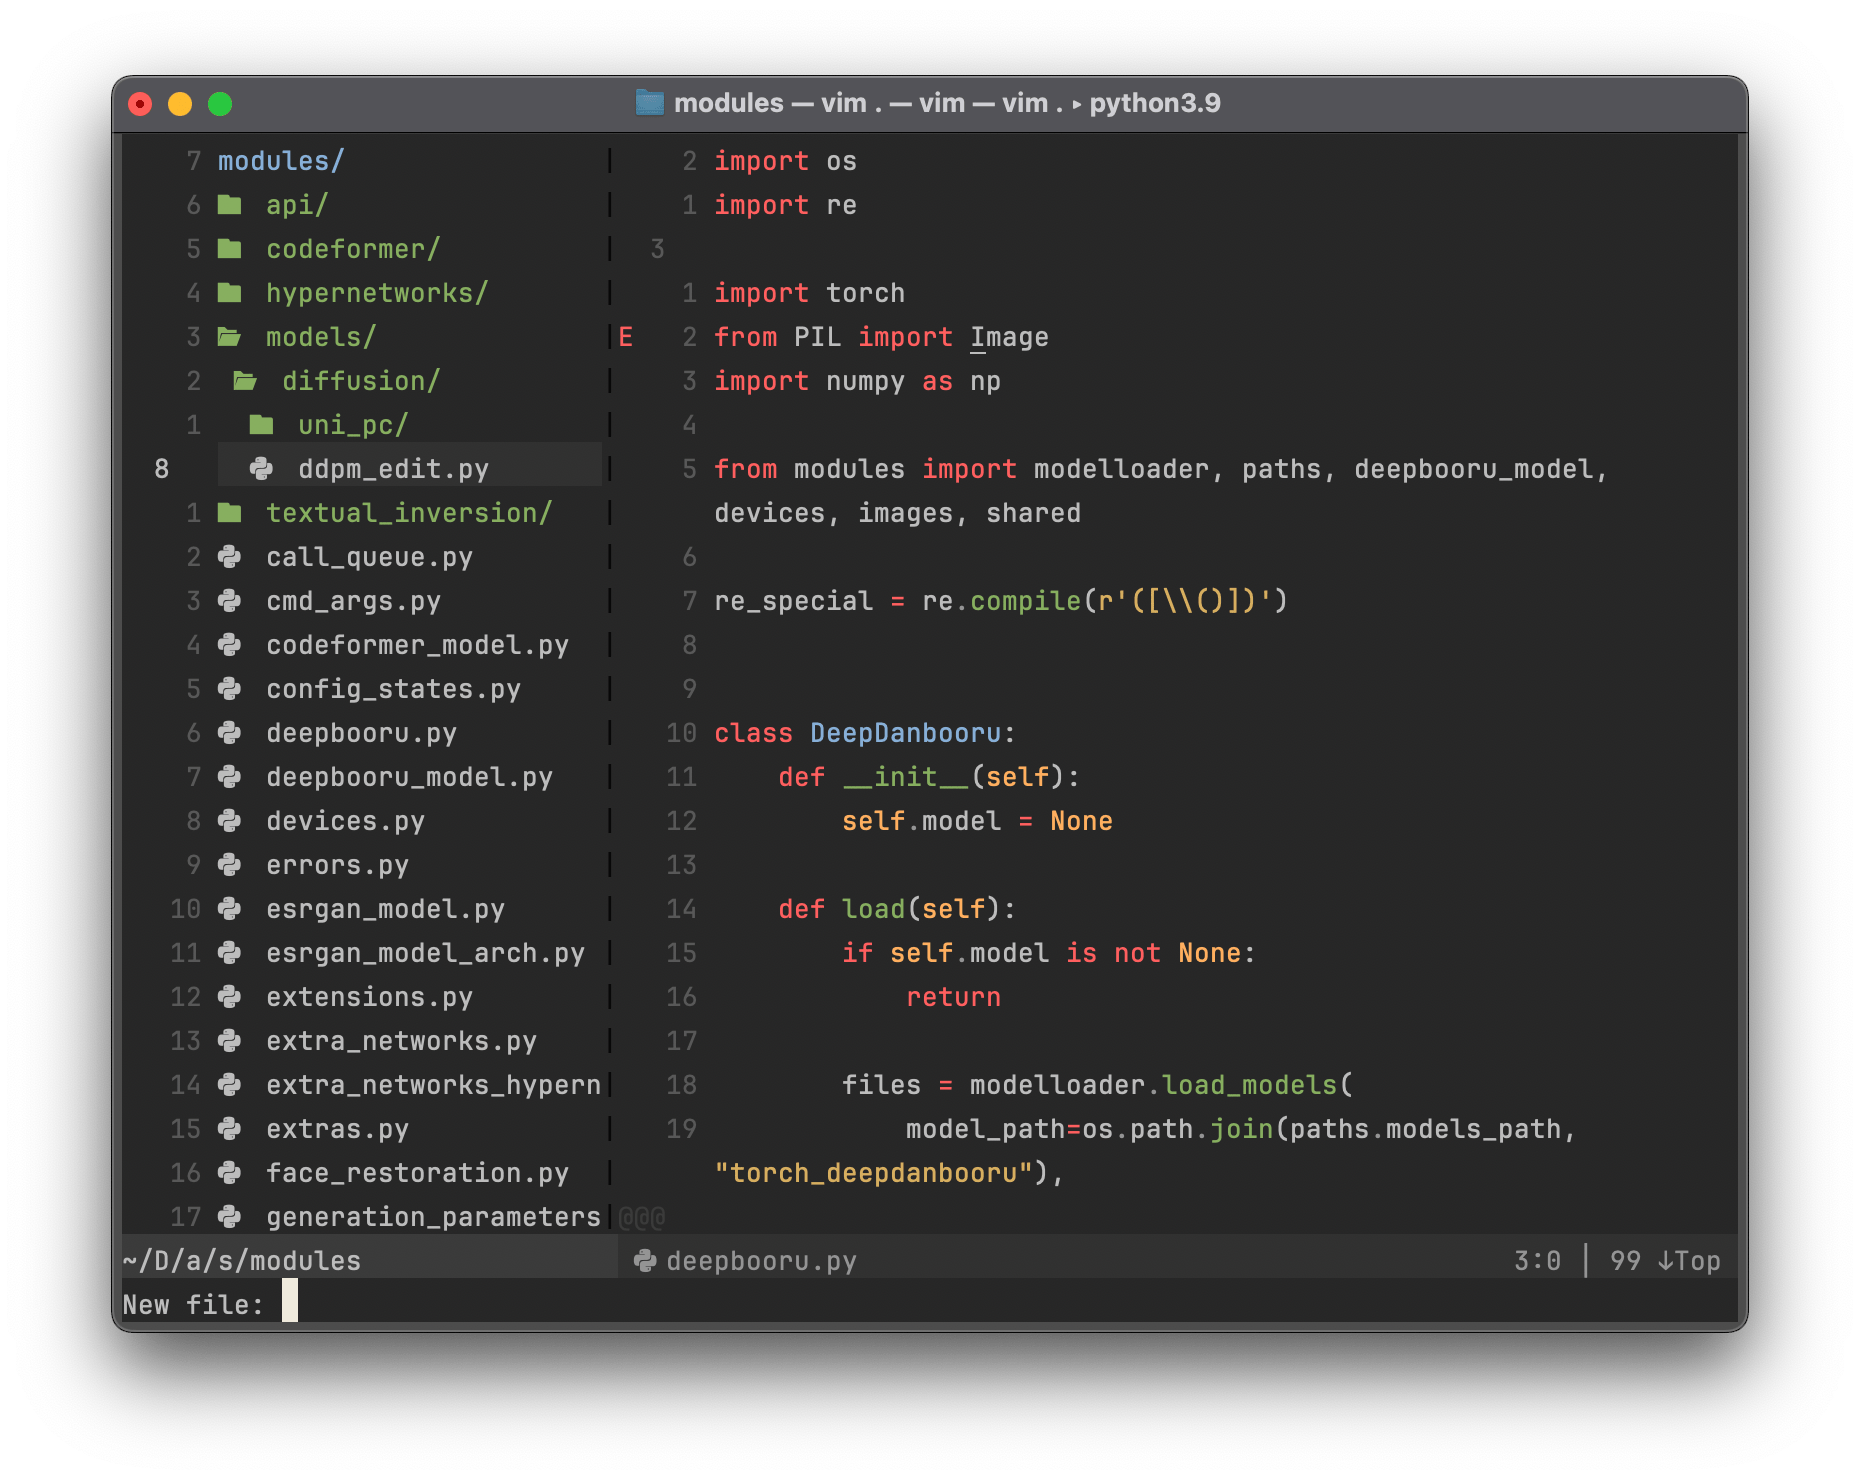Click the Python icon beside esrgan_model.py
This screenshot has width=1860, height=1480.
pyautogui.click(x=230, y=909)
